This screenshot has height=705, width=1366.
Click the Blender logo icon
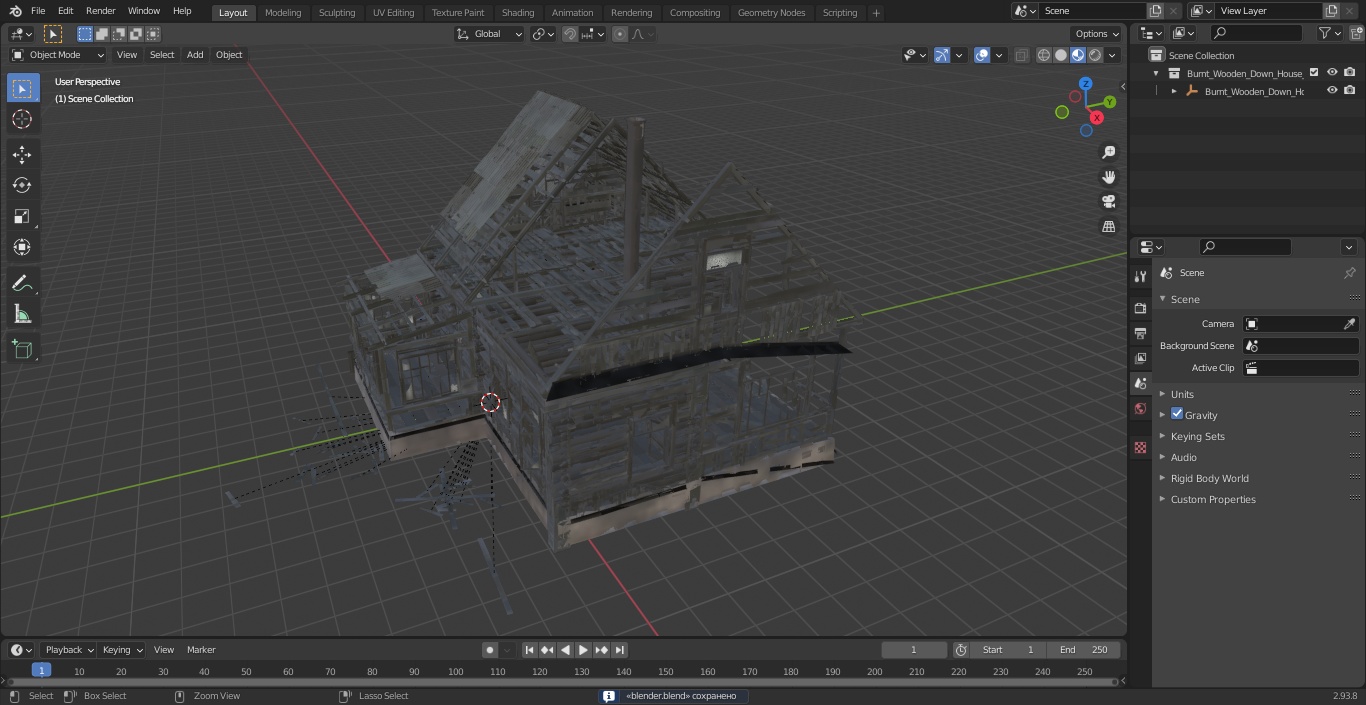[14, 11]
